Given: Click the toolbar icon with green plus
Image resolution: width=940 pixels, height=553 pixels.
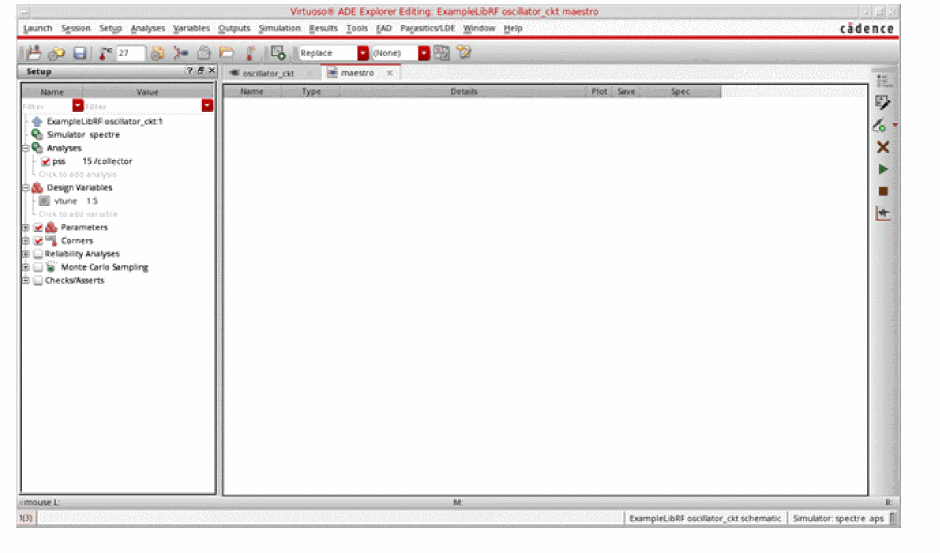Looking at the screenshot, I should [278, 53].
